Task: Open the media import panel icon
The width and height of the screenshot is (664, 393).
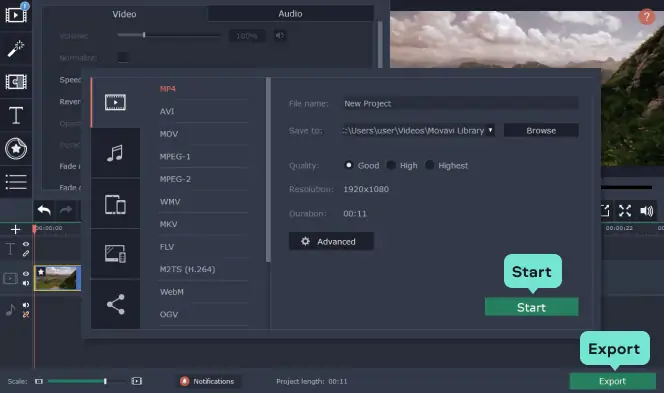Action: point(16,15)
